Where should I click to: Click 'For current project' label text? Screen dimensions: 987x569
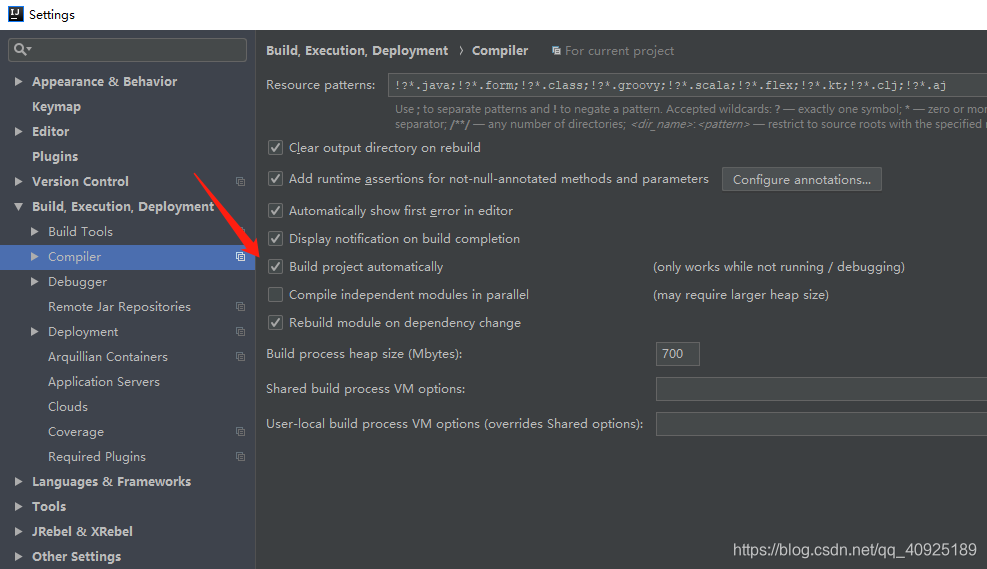point(619,50)
